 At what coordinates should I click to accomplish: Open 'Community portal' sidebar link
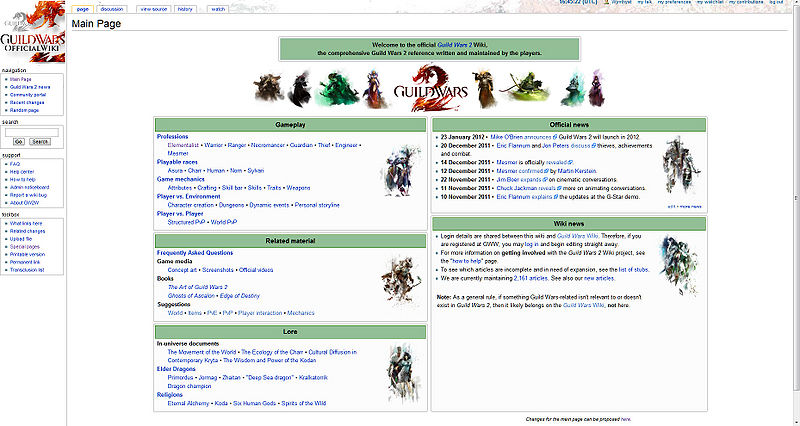(28, 95)
